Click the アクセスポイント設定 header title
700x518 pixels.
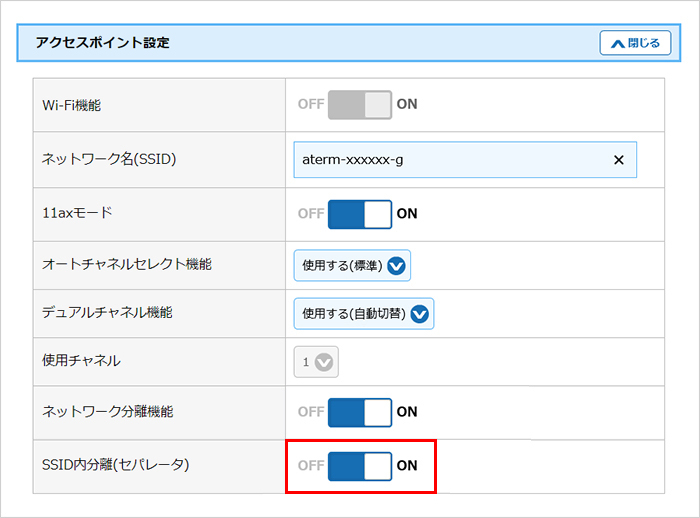coord(103,43)
